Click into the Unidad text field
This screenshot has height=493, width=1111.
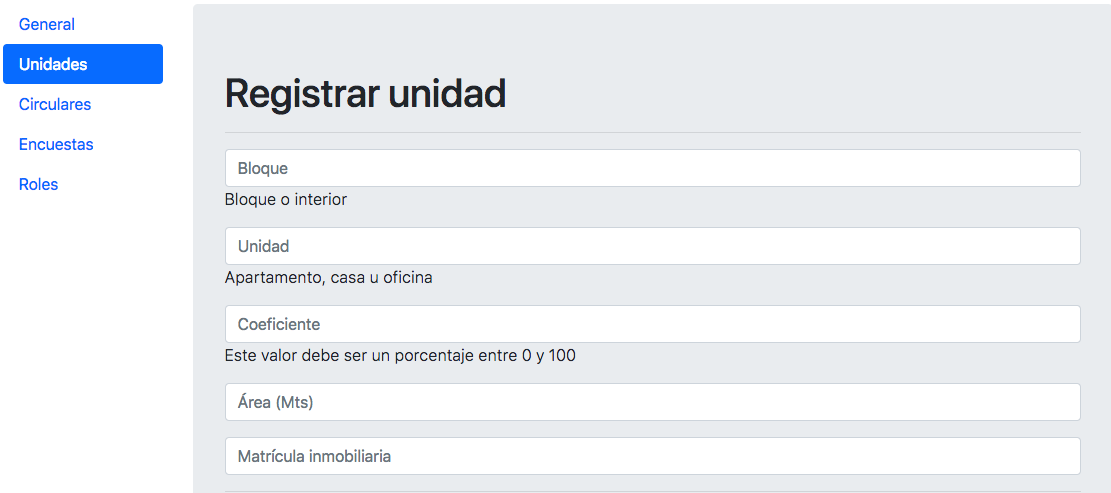tap(653, 246)
